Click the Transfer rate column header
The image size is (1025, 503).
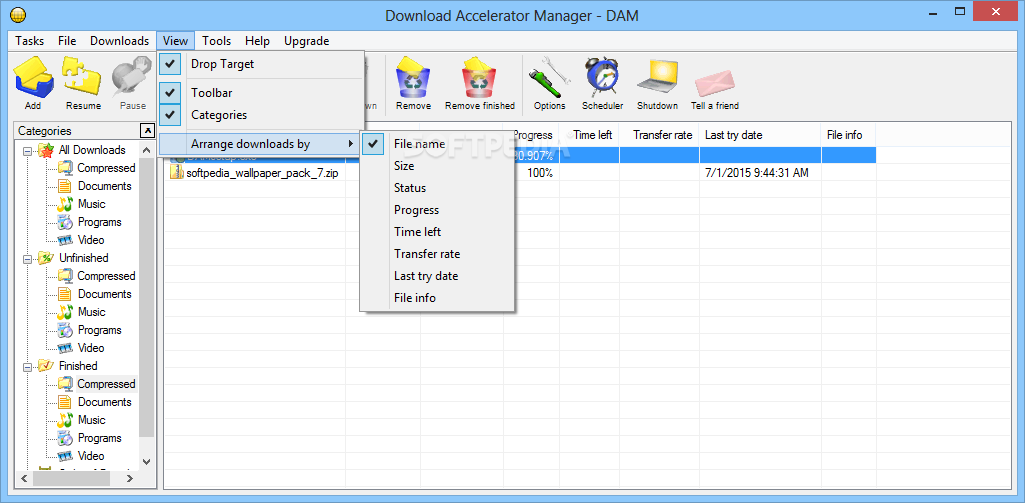pyautogui.click(x=659, y=135)
